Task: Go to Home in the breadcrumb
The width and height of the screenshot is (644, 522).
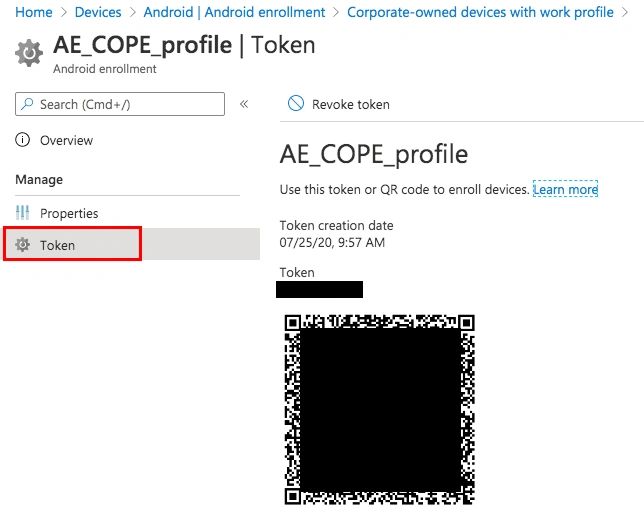Action: [34, 12]
